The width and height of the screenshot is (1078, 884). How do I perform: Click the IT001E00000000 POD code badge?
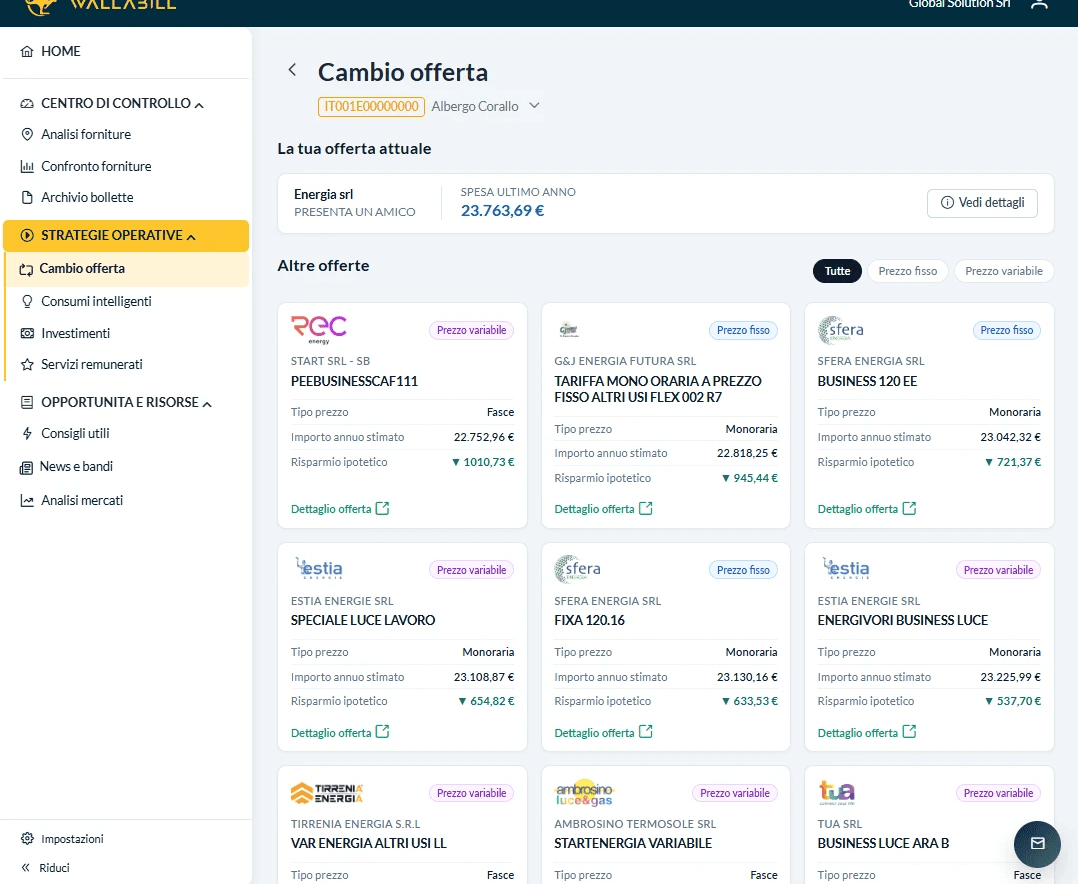point(371,107)
